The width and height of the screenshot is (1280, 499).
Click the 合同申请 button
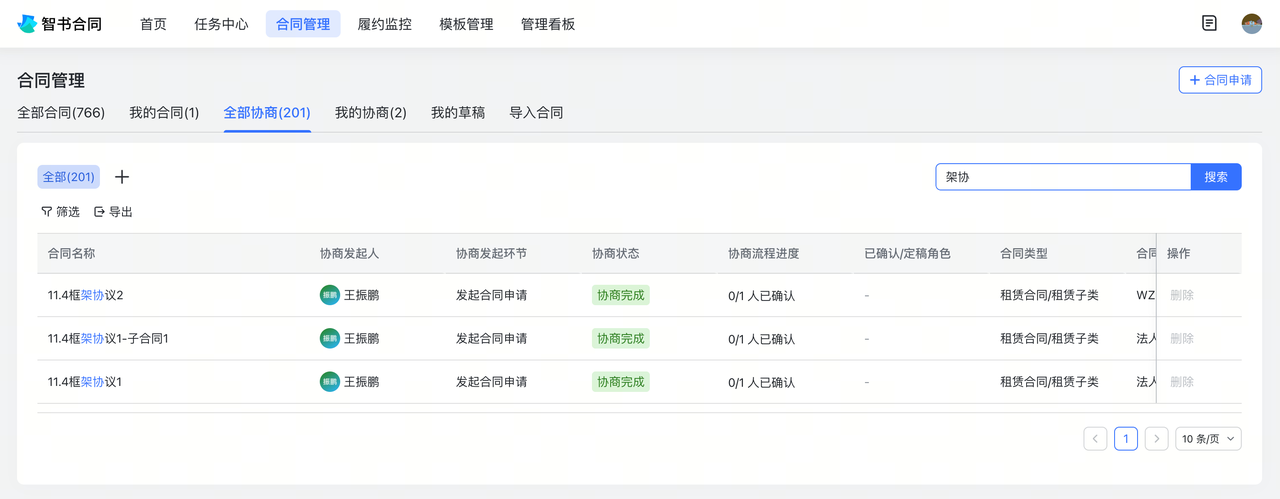[1220, 80]
